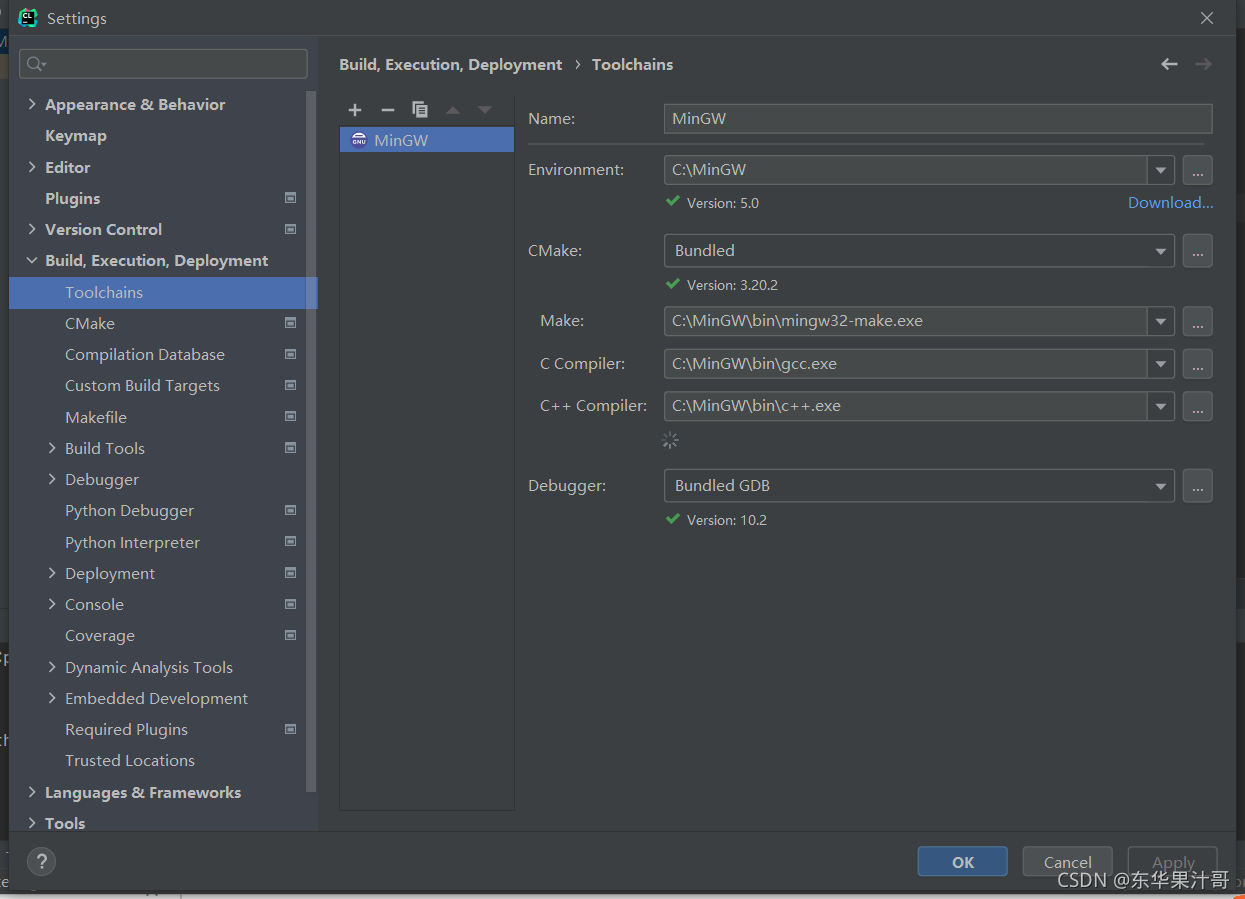Collapse Build, Execution, Deployment section
1245x899 pixels.
[32, 260]
